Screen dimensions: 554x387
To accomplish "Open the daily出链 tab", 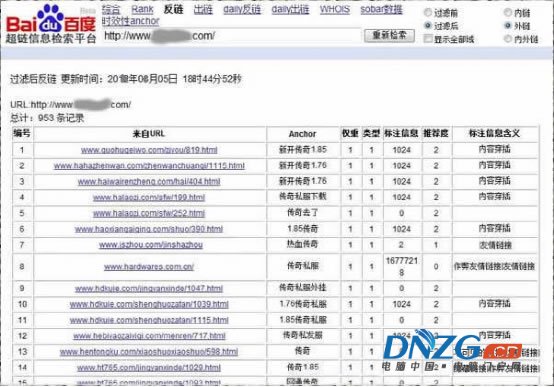I will tap(290, 10).
